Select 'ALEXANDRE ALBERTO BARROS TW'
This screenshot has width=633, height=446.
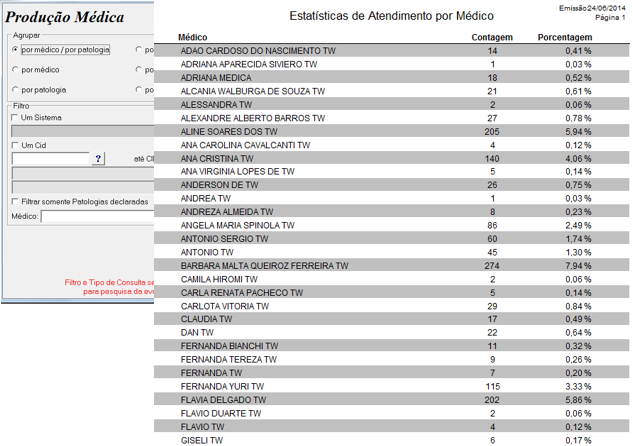[391, 118]
